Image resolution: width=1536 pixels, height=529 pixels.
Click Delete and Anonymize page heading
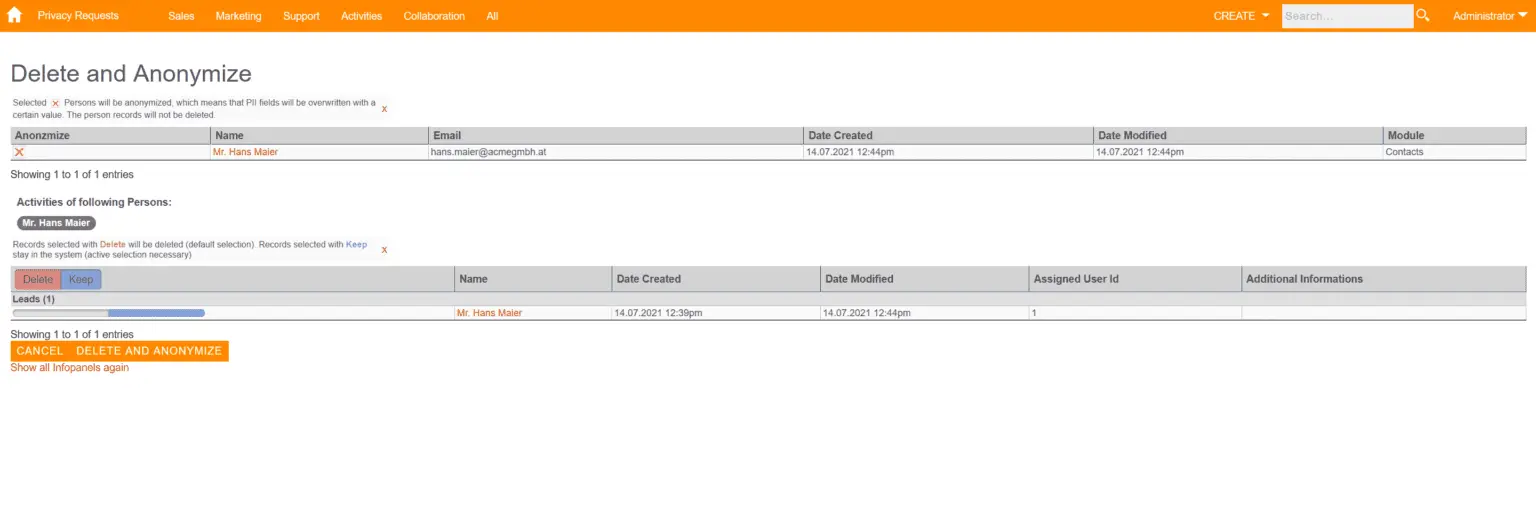[x=131, y=73]
